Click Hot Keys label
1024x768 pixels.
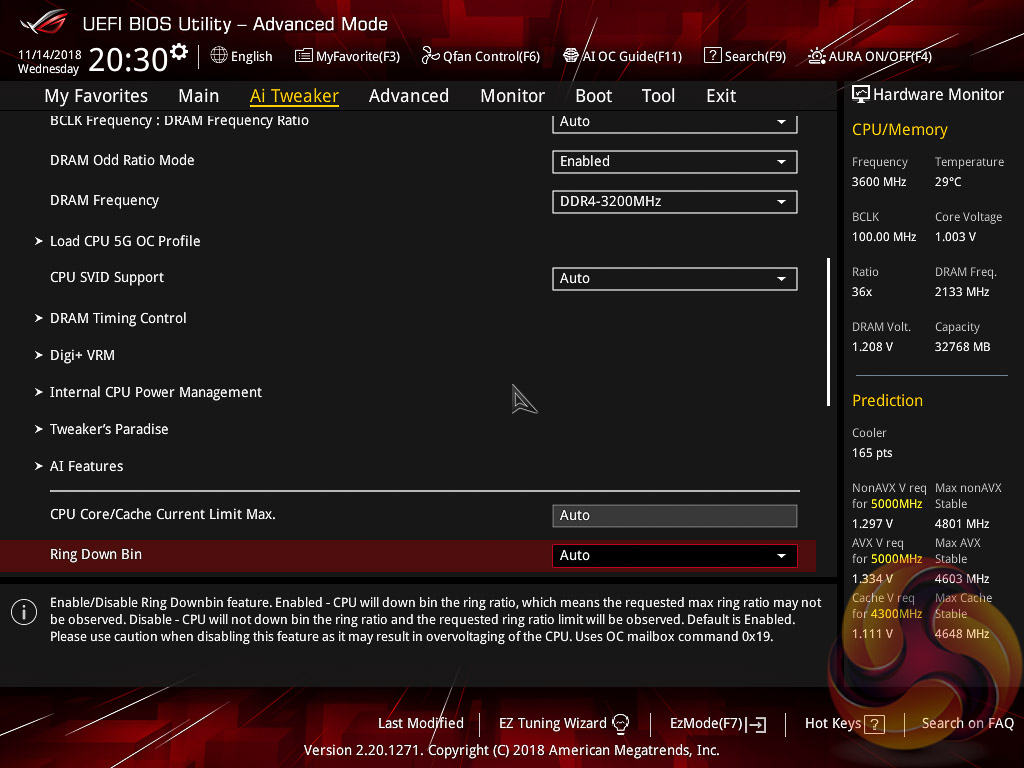[x=833, y=723]
